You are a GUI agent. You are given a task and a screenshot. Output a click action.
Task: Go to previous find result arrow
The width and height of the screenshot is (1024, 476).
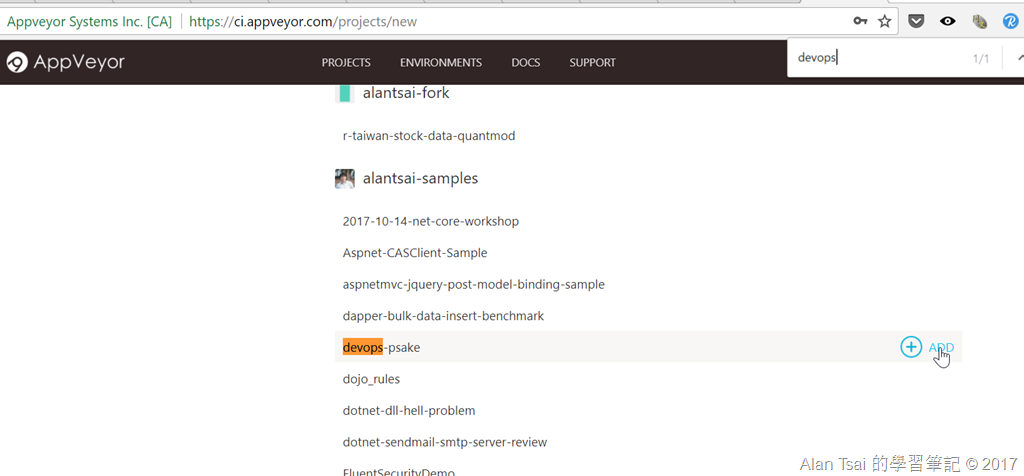pyautogui.click(x=1019, y=59)
